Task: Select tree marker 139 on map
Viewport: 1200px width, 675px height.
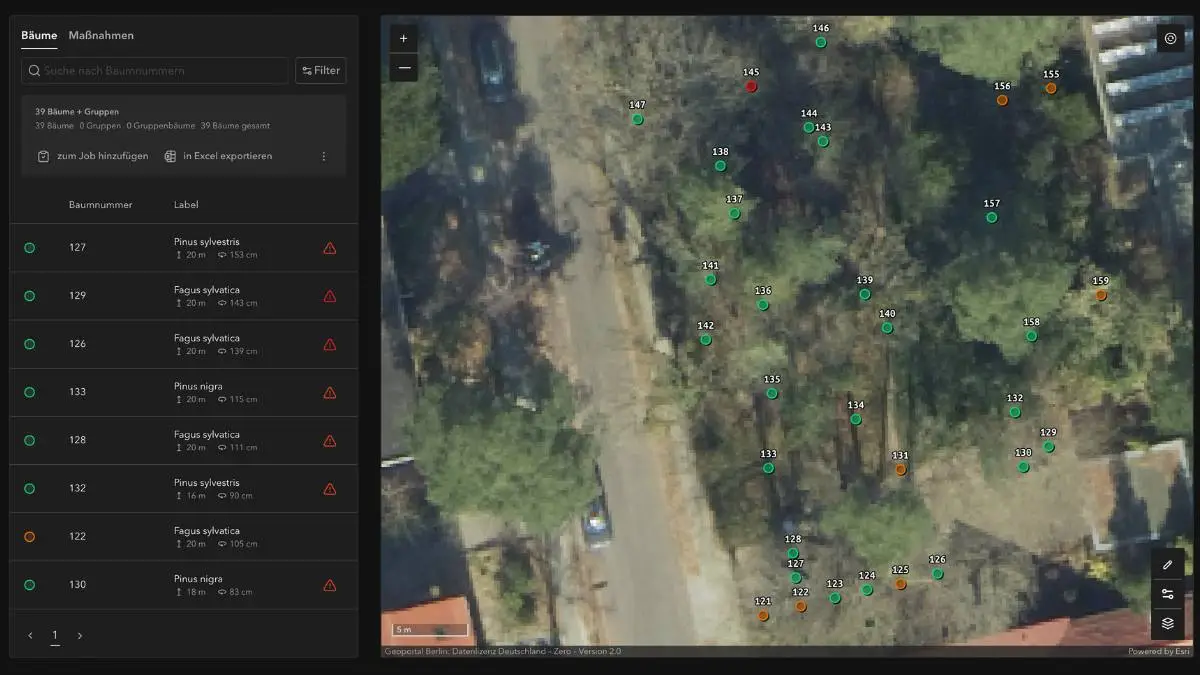Action: 865,294
